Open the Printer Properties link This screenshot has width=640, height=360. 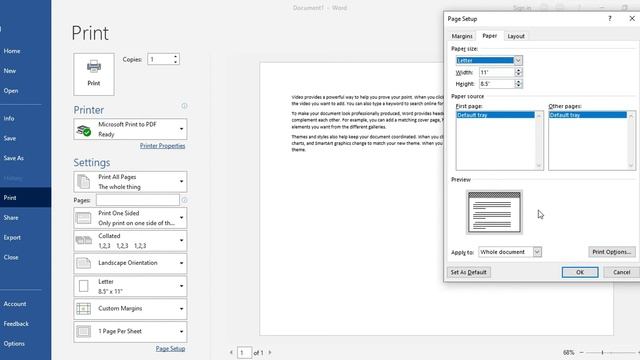point(162,146)
